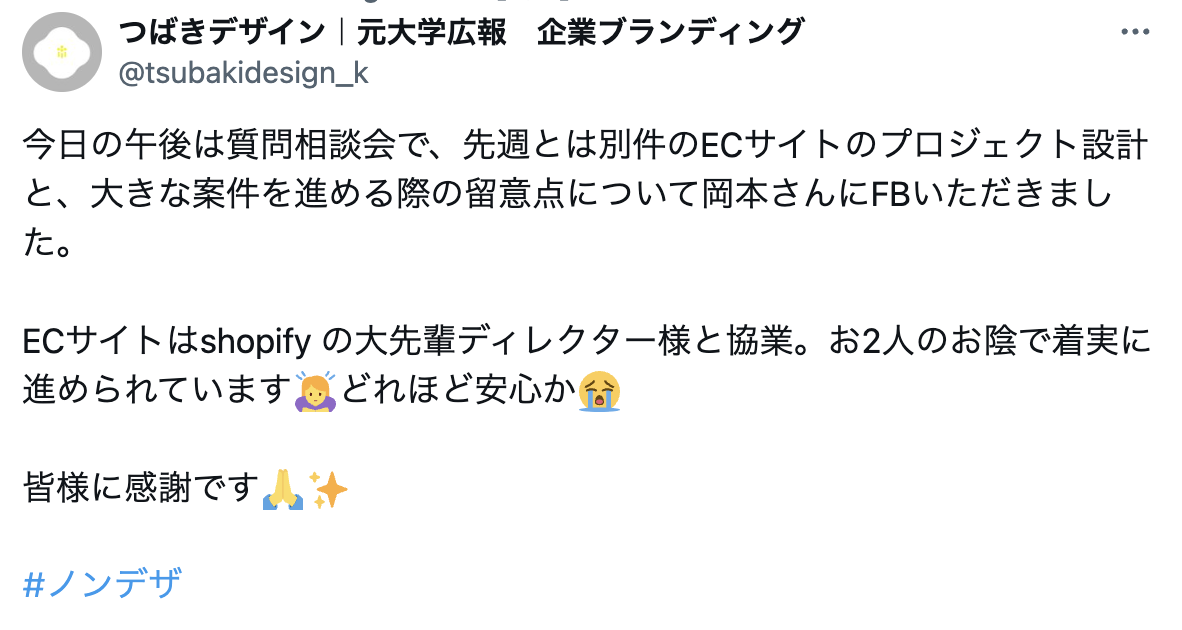This screenshot has width=1182, height=630.
Task: Click the first line starting 今日の午後は質問相談会
Action: coord(586,145)
